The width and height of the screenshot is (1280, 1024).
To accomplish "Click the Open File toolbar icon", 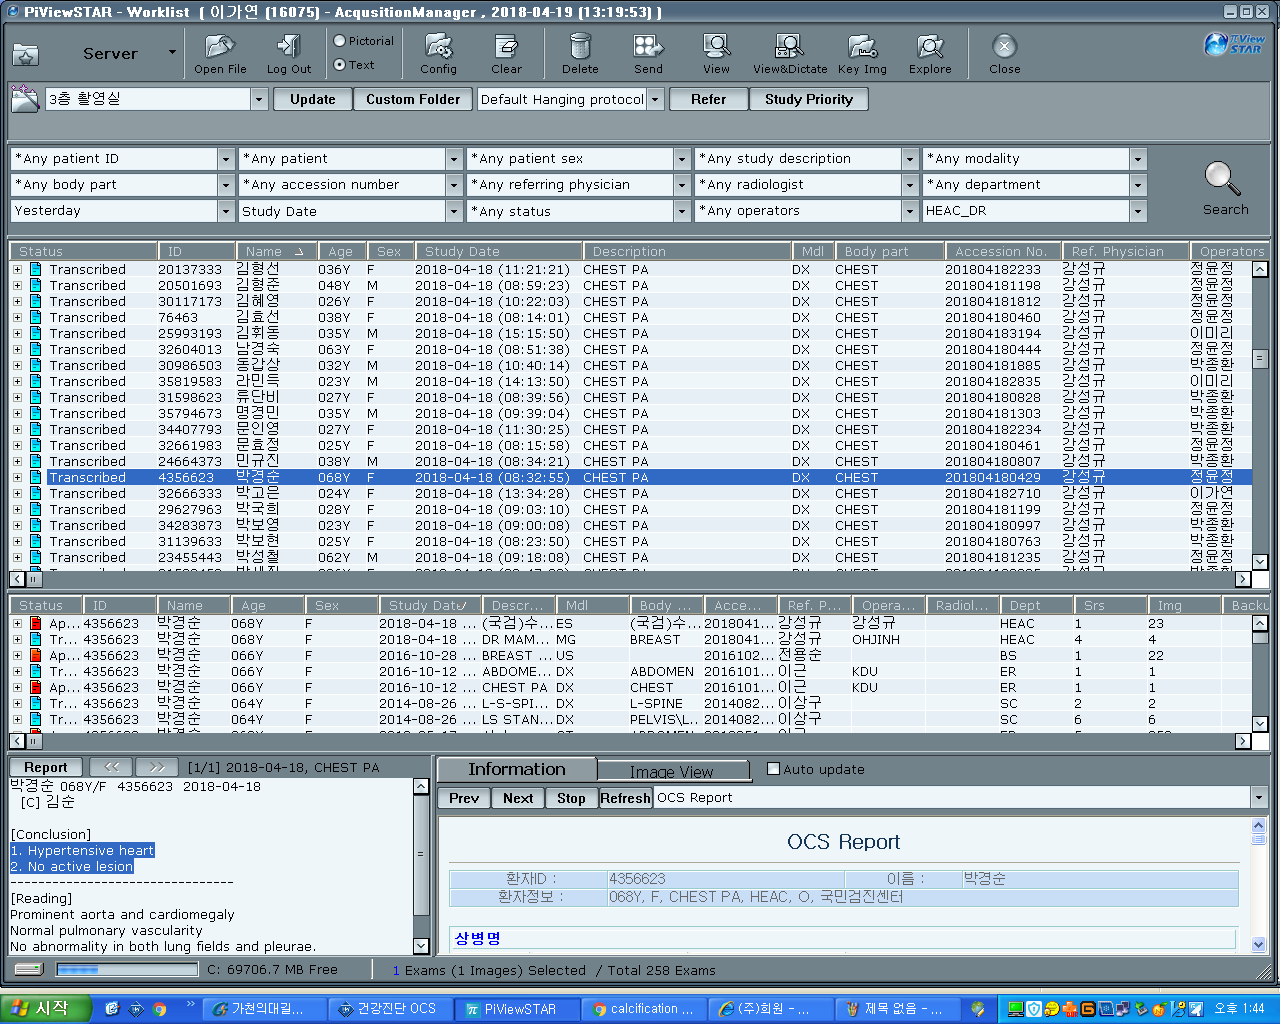I will tap(220, 47).
